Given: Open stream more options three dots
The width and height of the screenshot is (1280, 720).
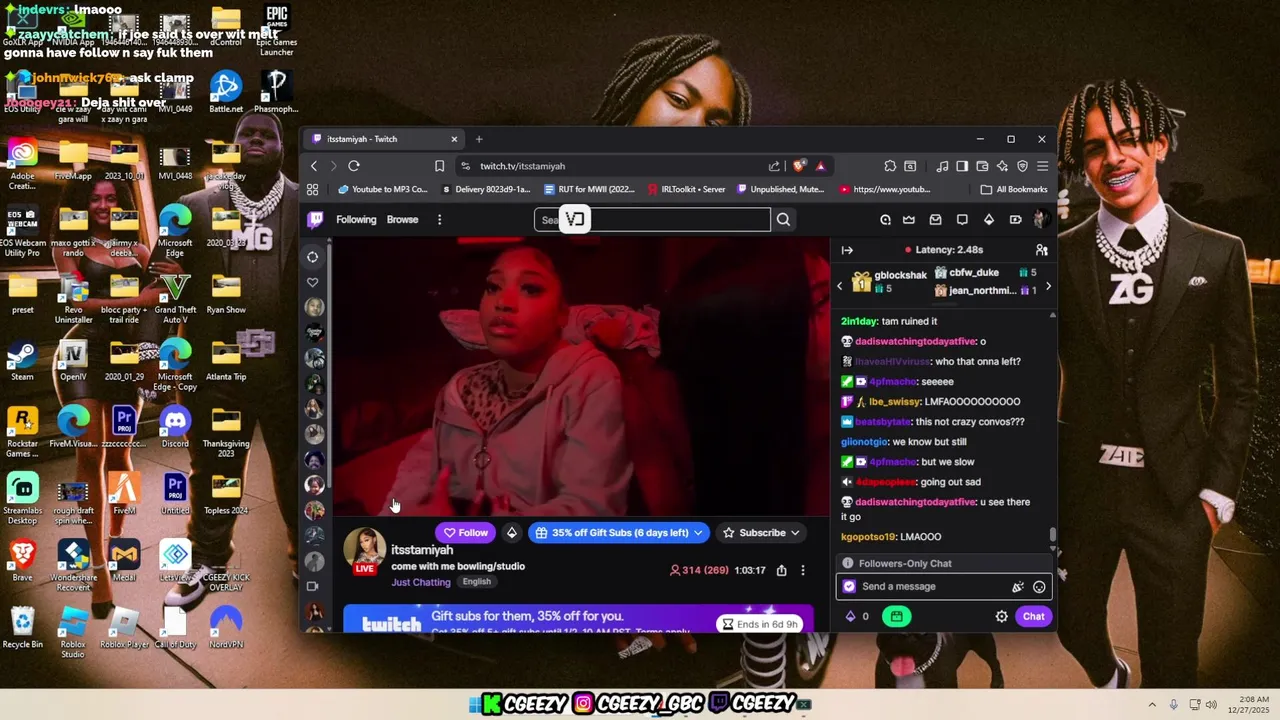Looking at the screenshot, I should (802, 570).
